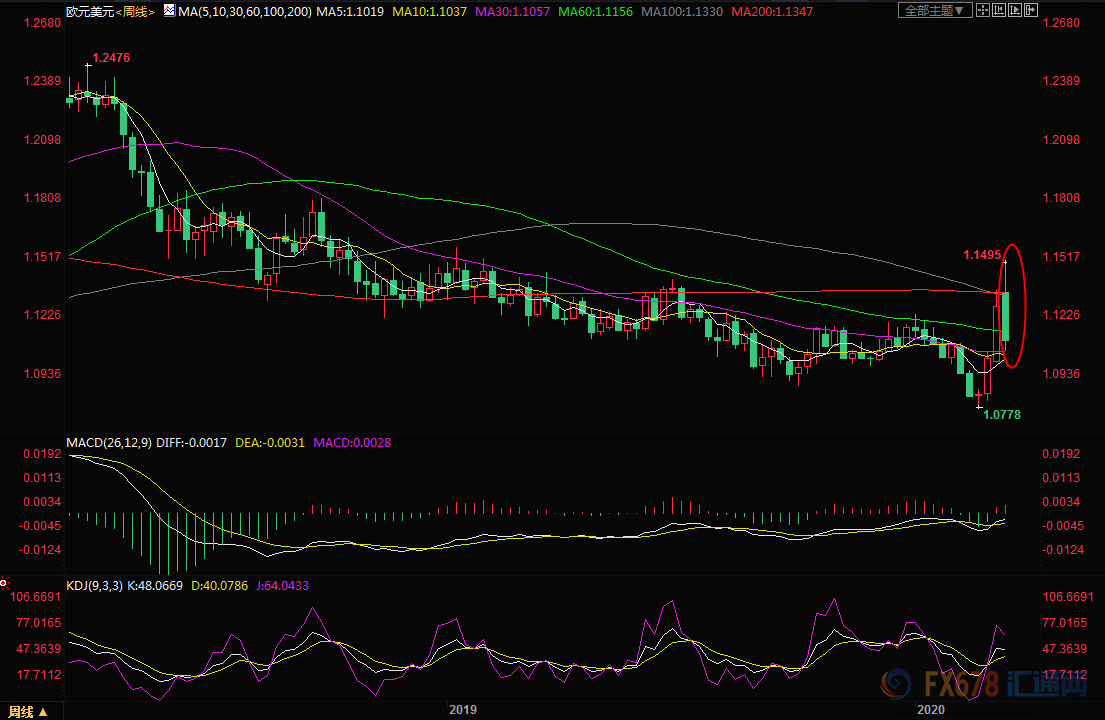Click the MACD(26,12,9) indicator label
Viewport: 1105px width, 720px height.
109,443
